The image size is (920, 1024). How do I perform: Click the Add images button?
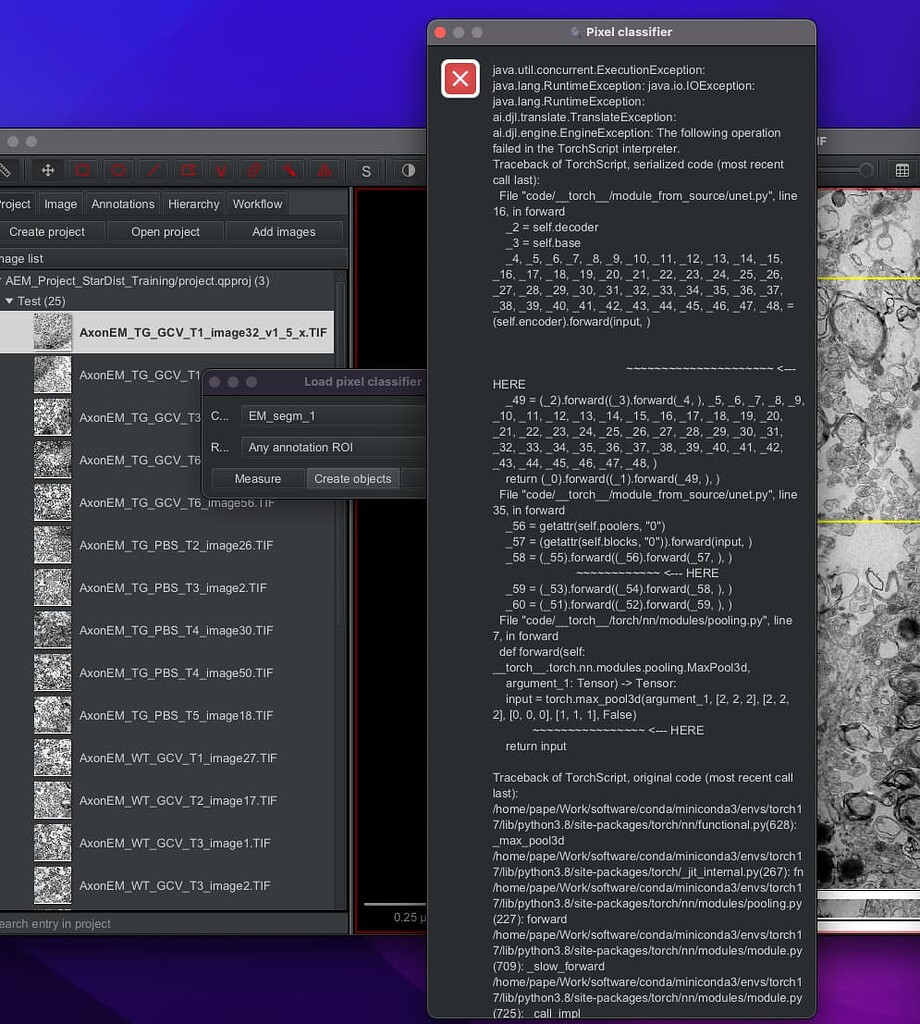click(285, 231)
